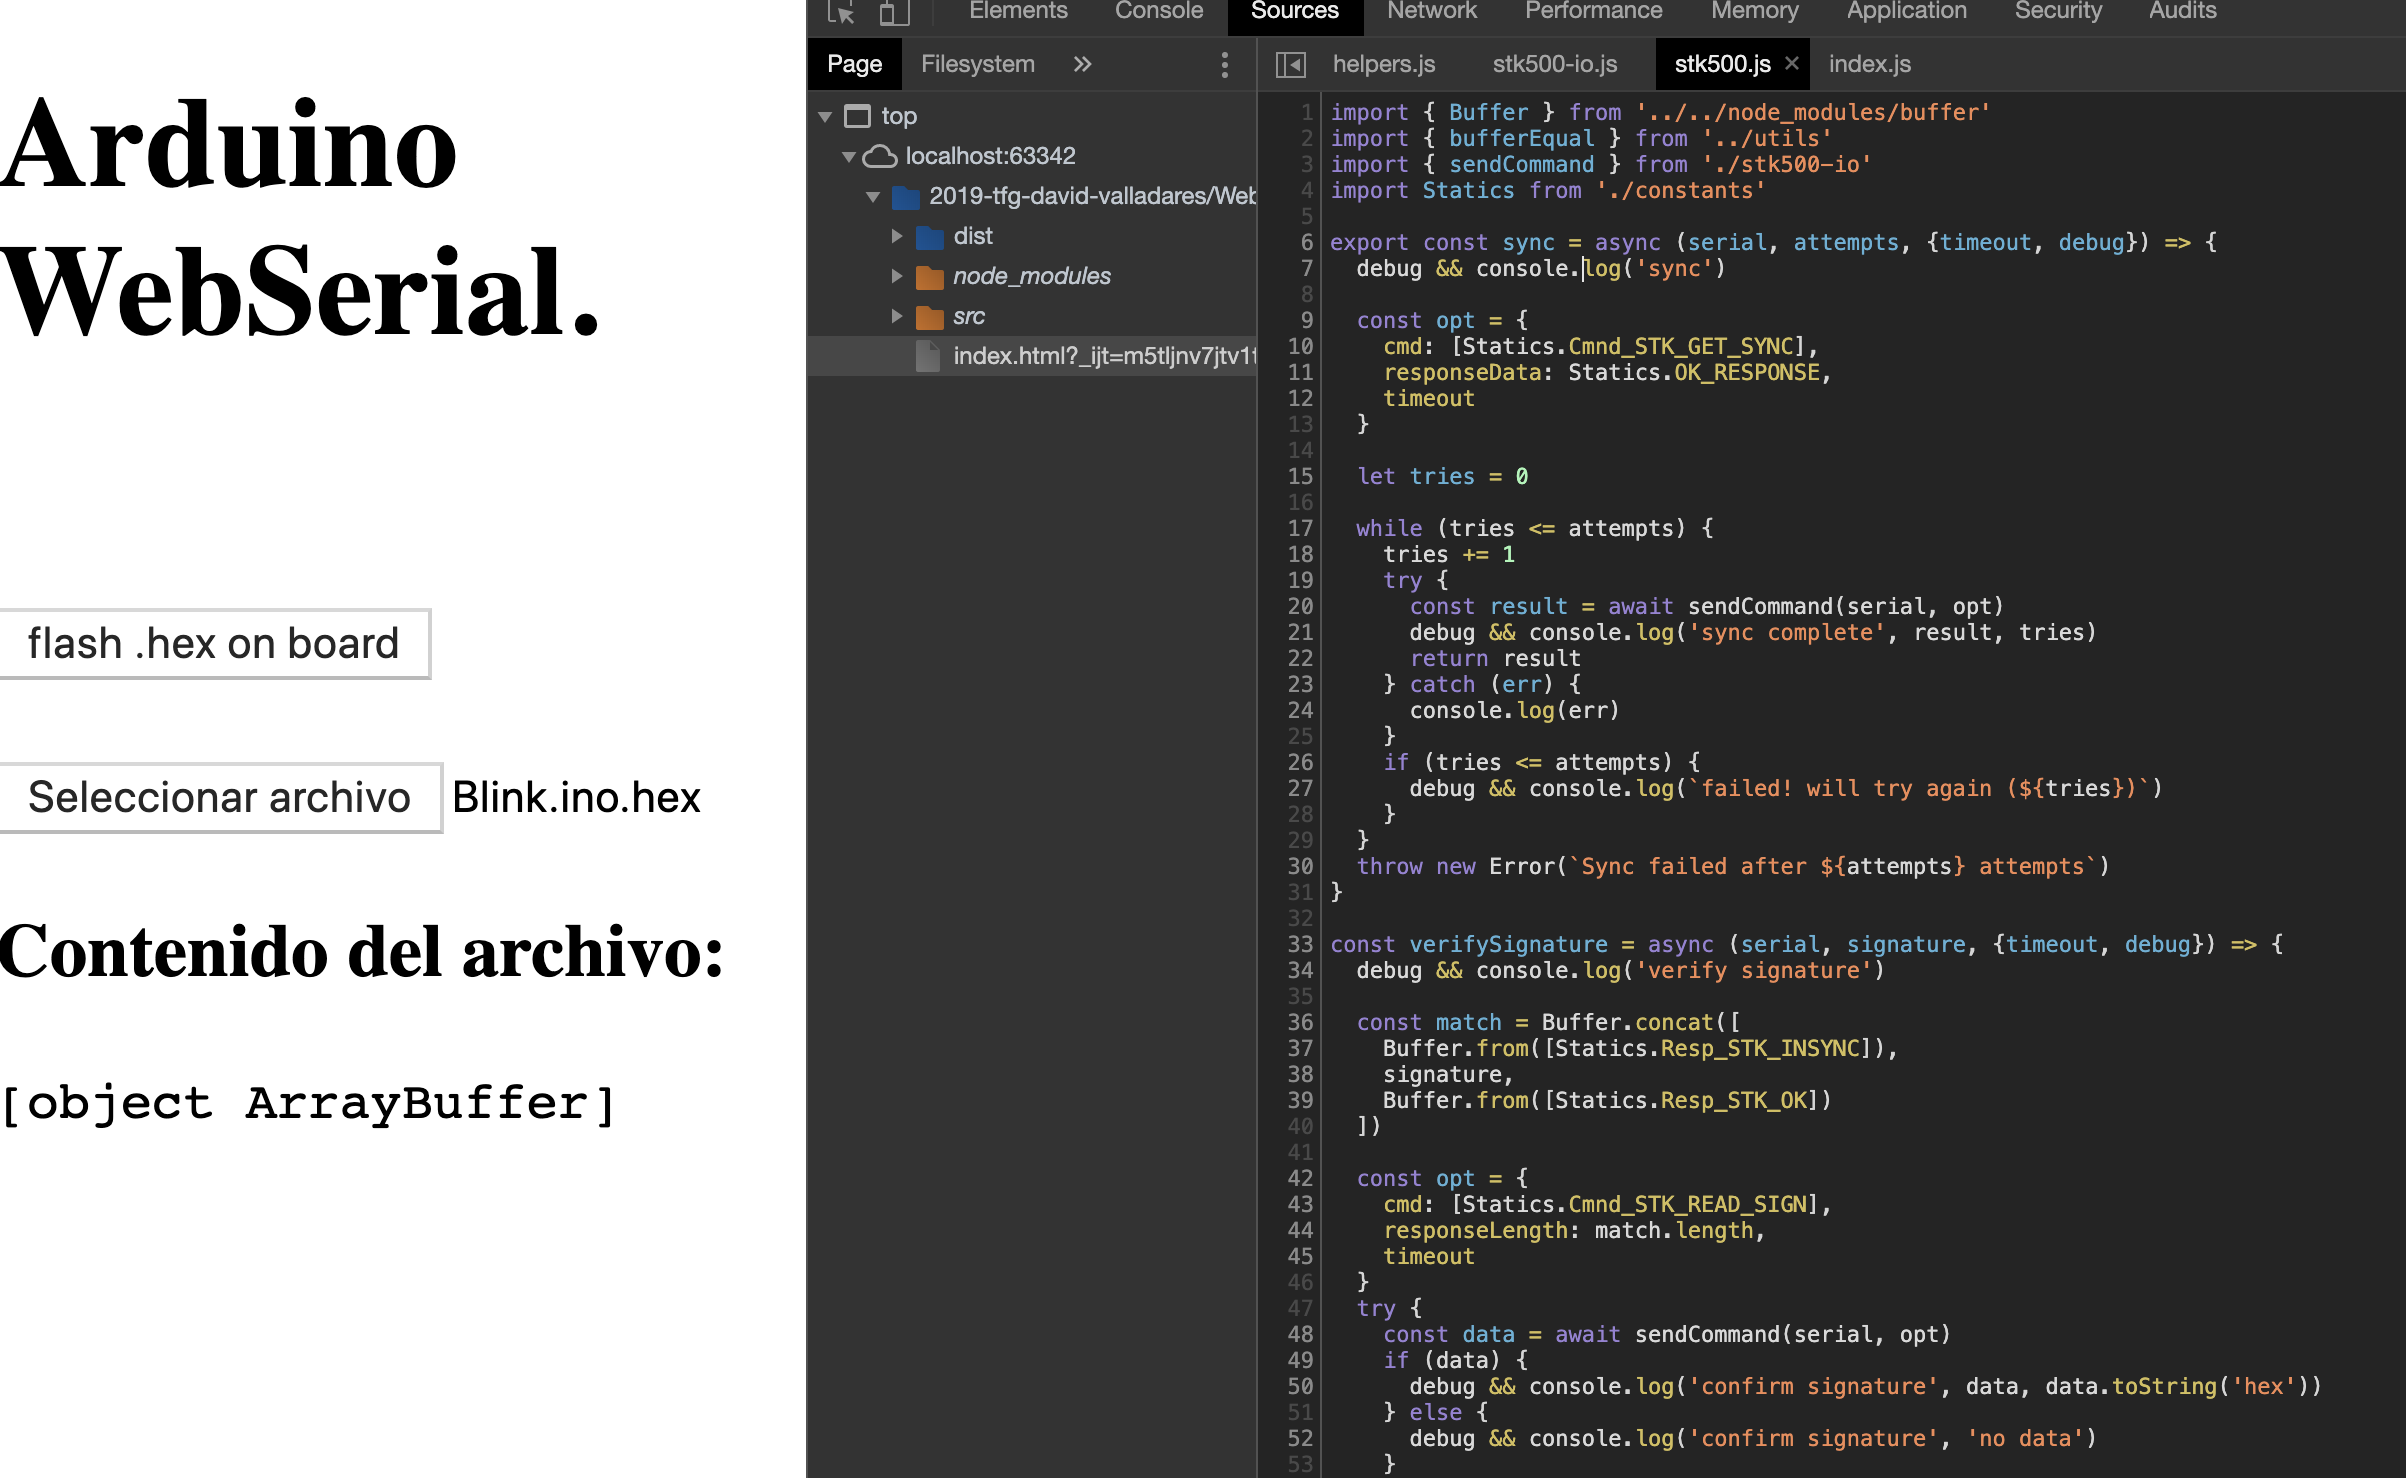This screenshot has width=2406, height=1478.
Task: Open the Network panel tab
Action: [x=1431, y=12]
